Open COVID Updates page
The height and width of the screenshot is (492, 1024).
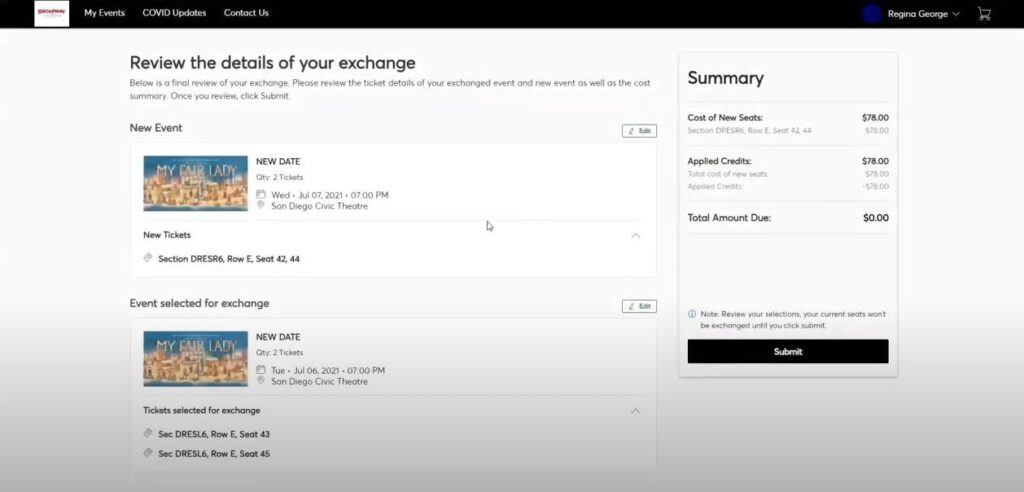[174, 13]
